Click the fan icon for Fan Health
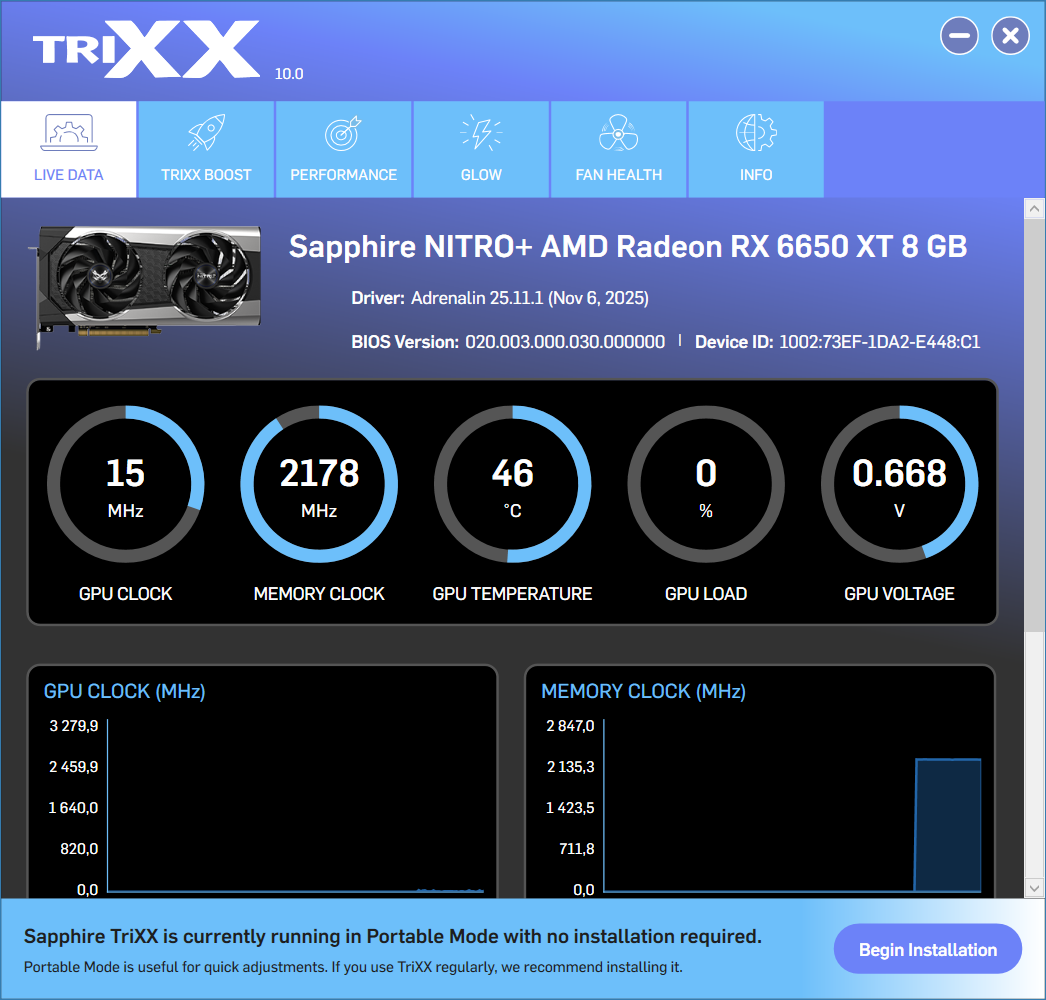Viewport: 1046px width, 1000px height. click(618, 132)
